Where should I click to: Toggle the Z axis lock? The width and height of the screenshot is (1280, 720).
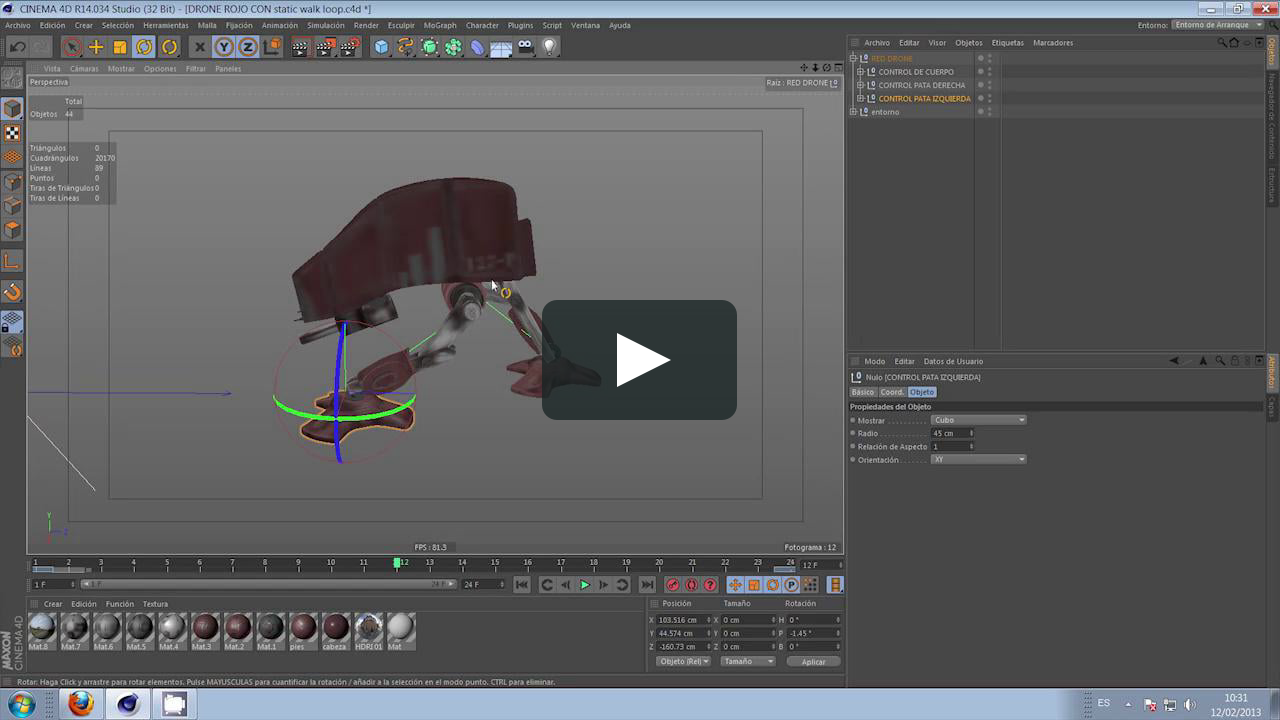pos(248,47)
